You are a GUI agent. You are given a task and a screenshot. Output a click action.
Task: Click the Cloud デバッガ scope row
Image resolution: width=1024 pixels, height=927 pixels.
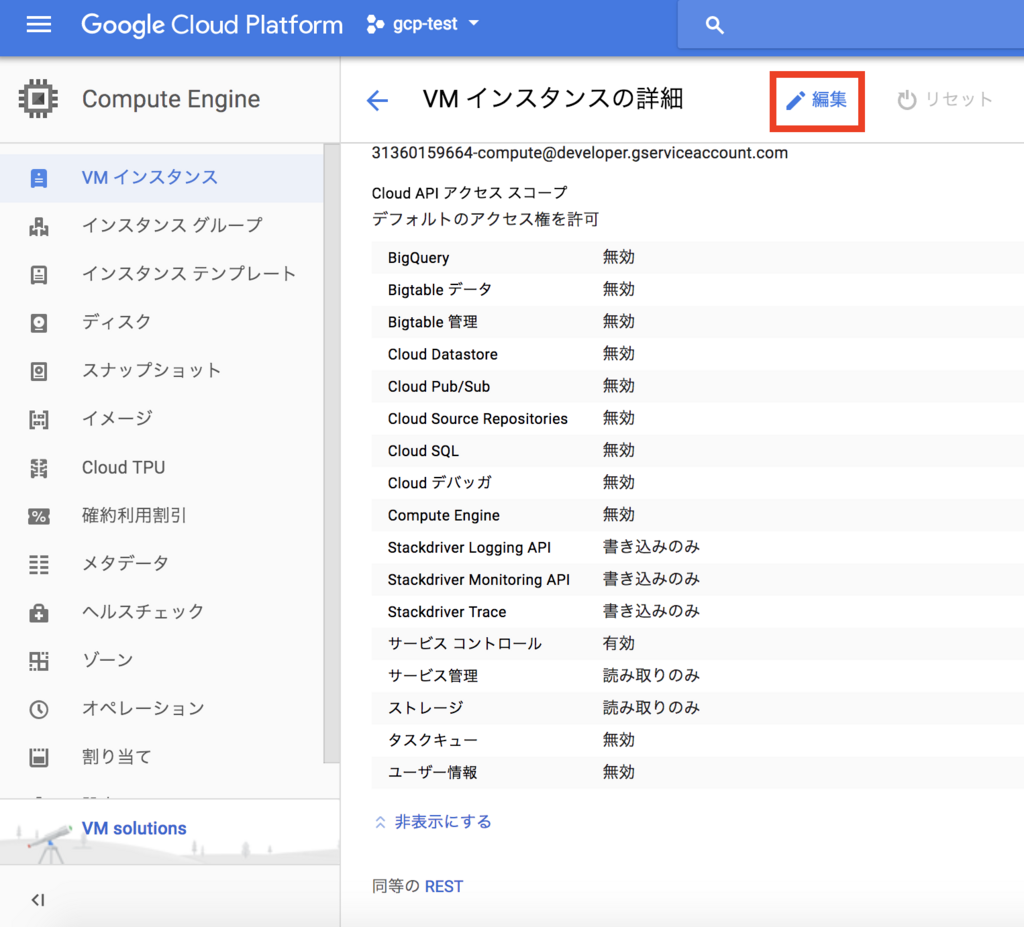(x=697, y=483)
